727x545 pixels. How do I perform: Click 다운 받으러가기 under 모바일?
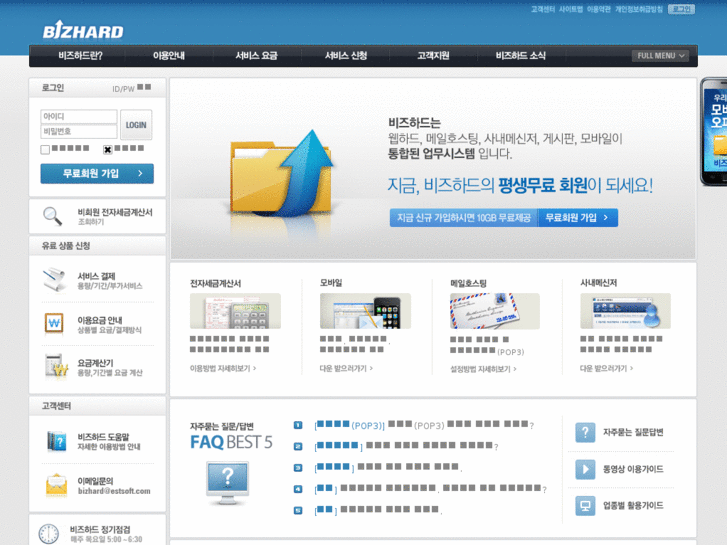coord(346,368)
